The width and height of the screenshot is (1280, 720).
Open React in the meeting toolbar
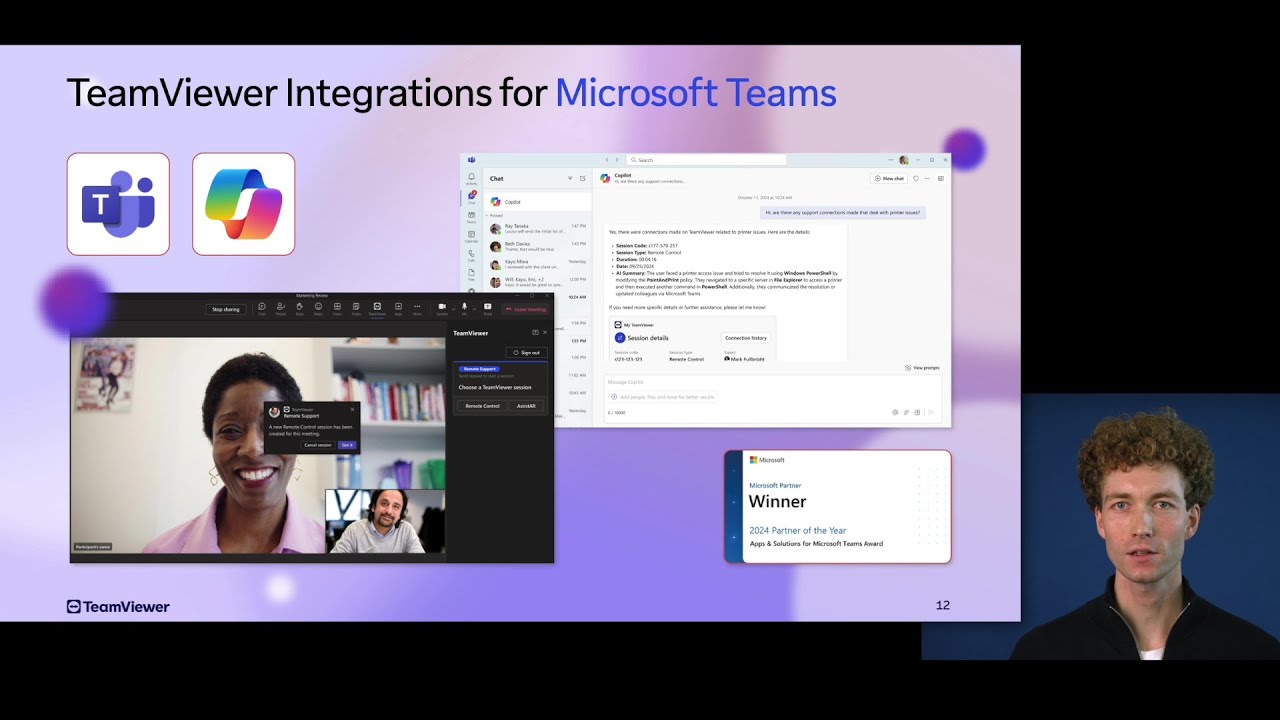[319, 308]
